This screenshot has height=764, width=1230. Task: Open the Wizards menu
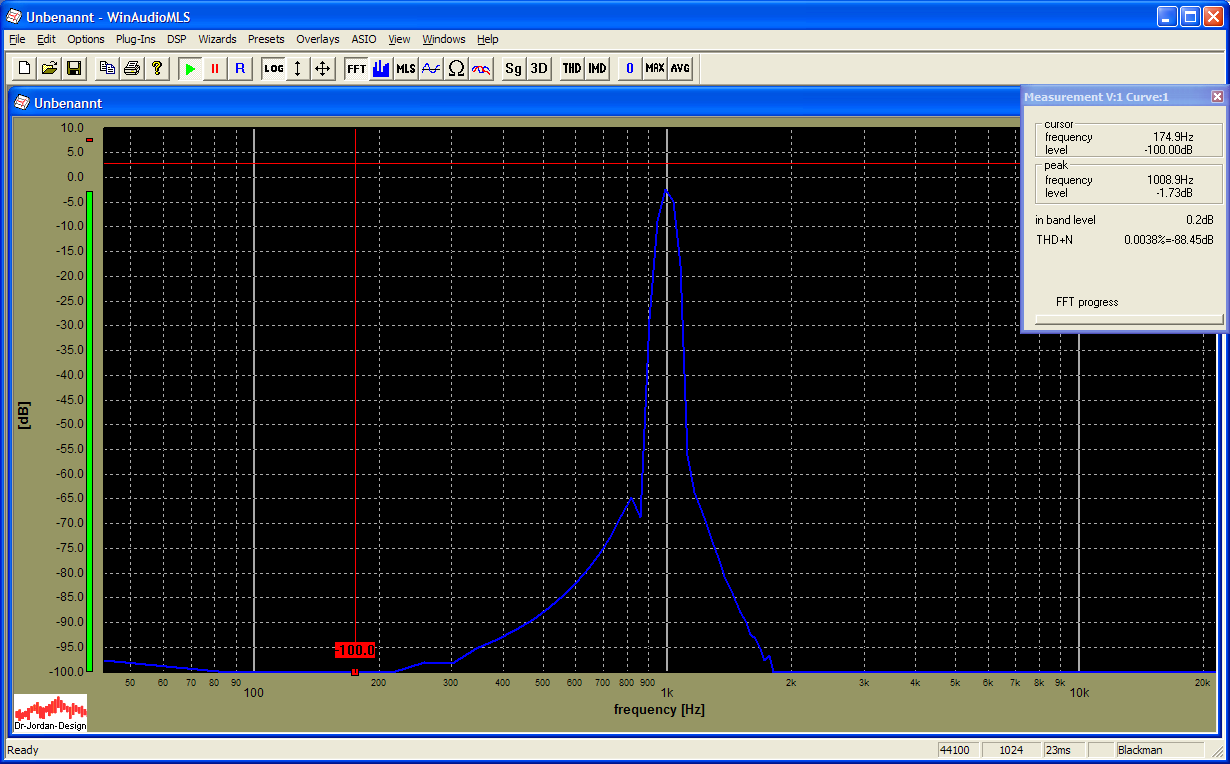(217, 39)
